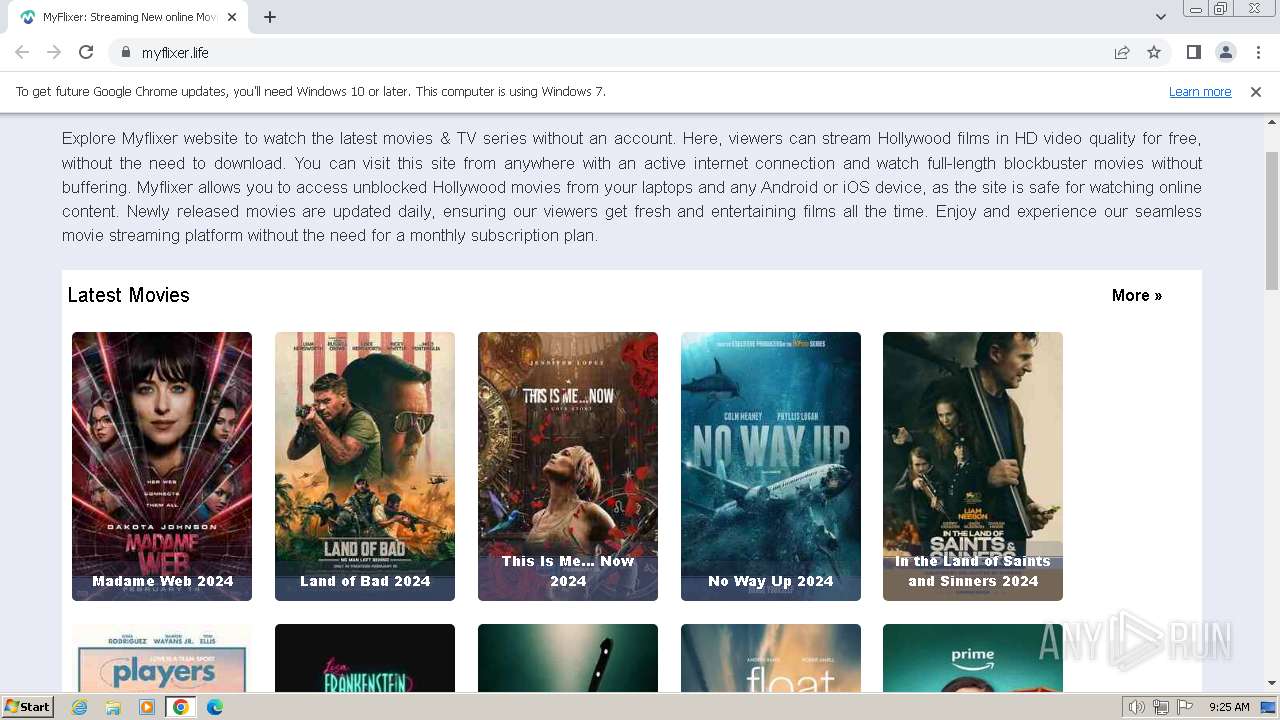Open the Learn more link
This screenshot has height=720, width=1280.
[1200, 92]
